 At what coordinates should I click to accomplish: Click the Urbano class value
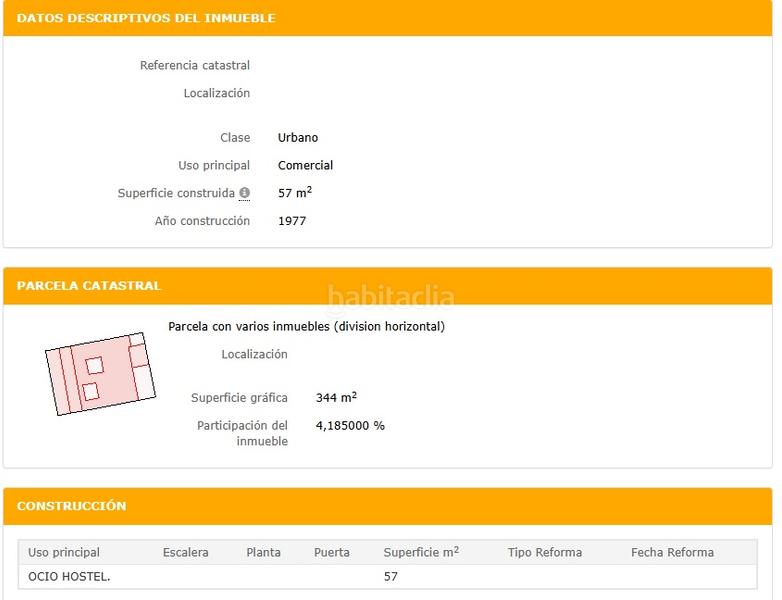tap(298, 137)
